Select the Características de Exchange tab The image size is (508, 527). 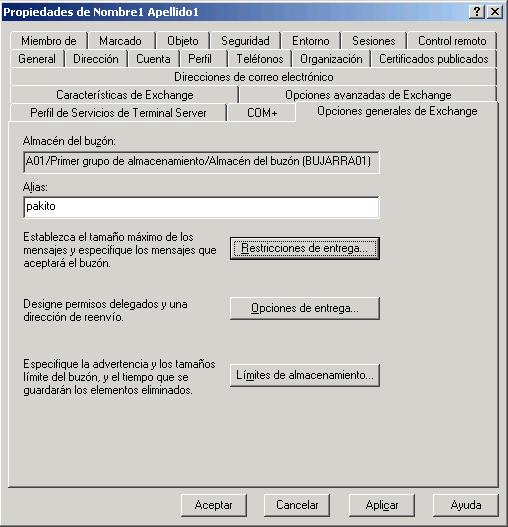tap(124, 95)
